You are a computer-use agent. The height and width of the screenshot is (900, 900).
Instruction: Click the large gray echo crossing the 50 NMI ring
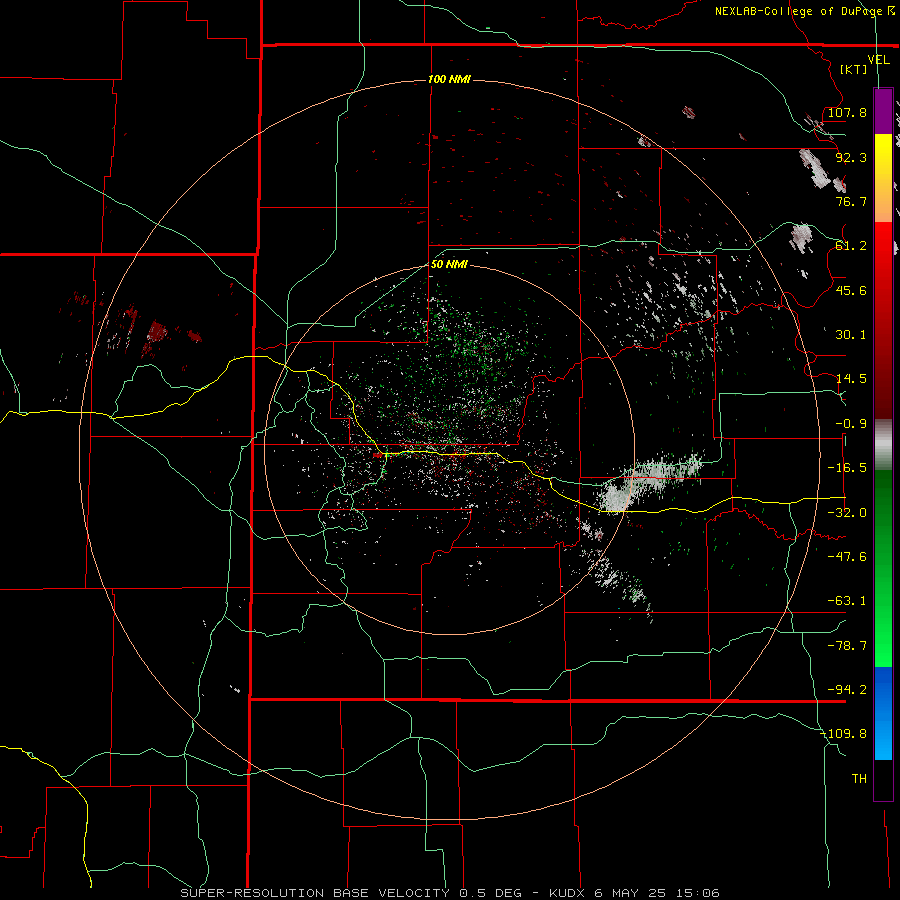tap(649, 481)
